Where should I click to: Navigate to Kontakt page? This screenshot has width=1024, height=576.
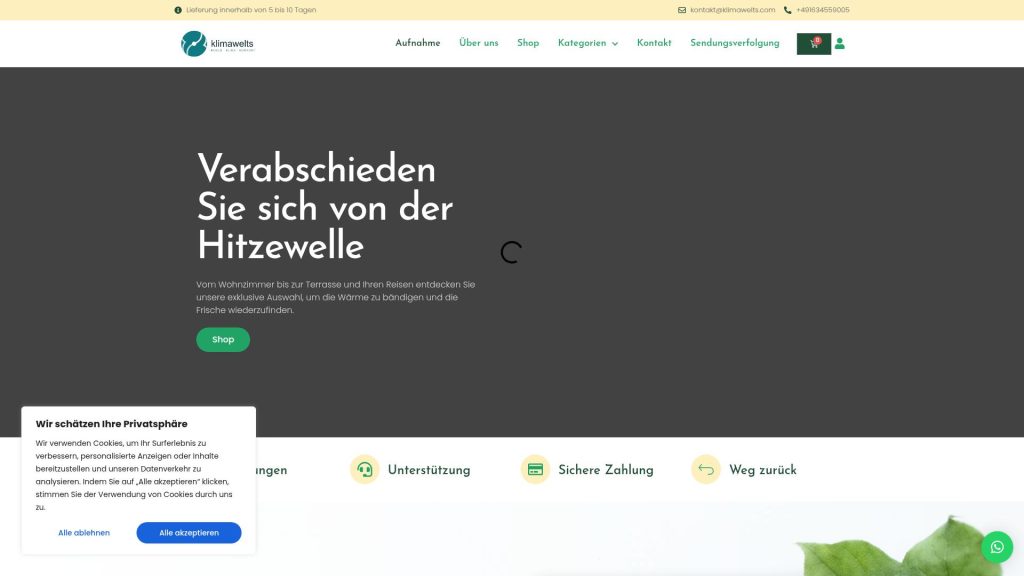click(x=654, y=43)
